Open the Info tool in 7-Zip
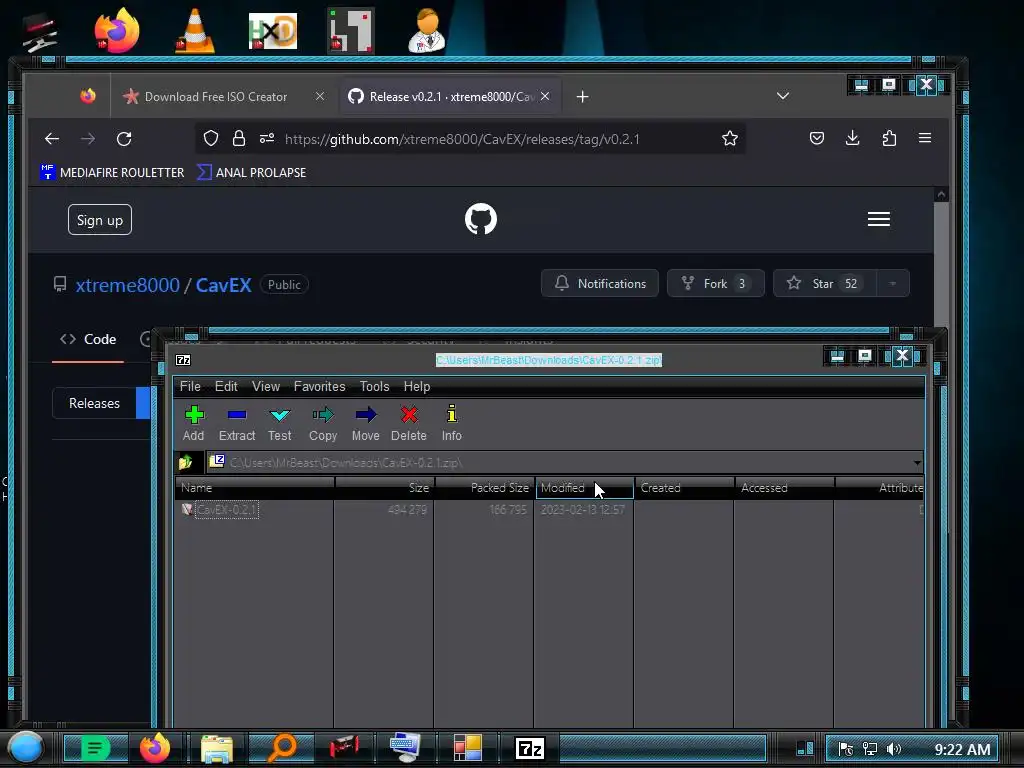This screenshot has width=1024, height=768. click(x=451, y=423)
